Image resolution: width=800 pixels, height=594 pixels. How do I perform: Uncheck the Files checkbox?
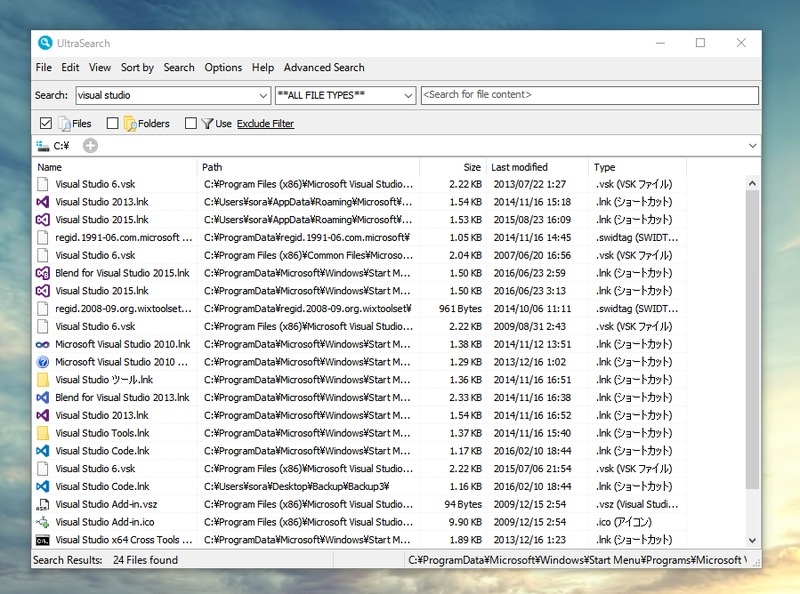45,124
